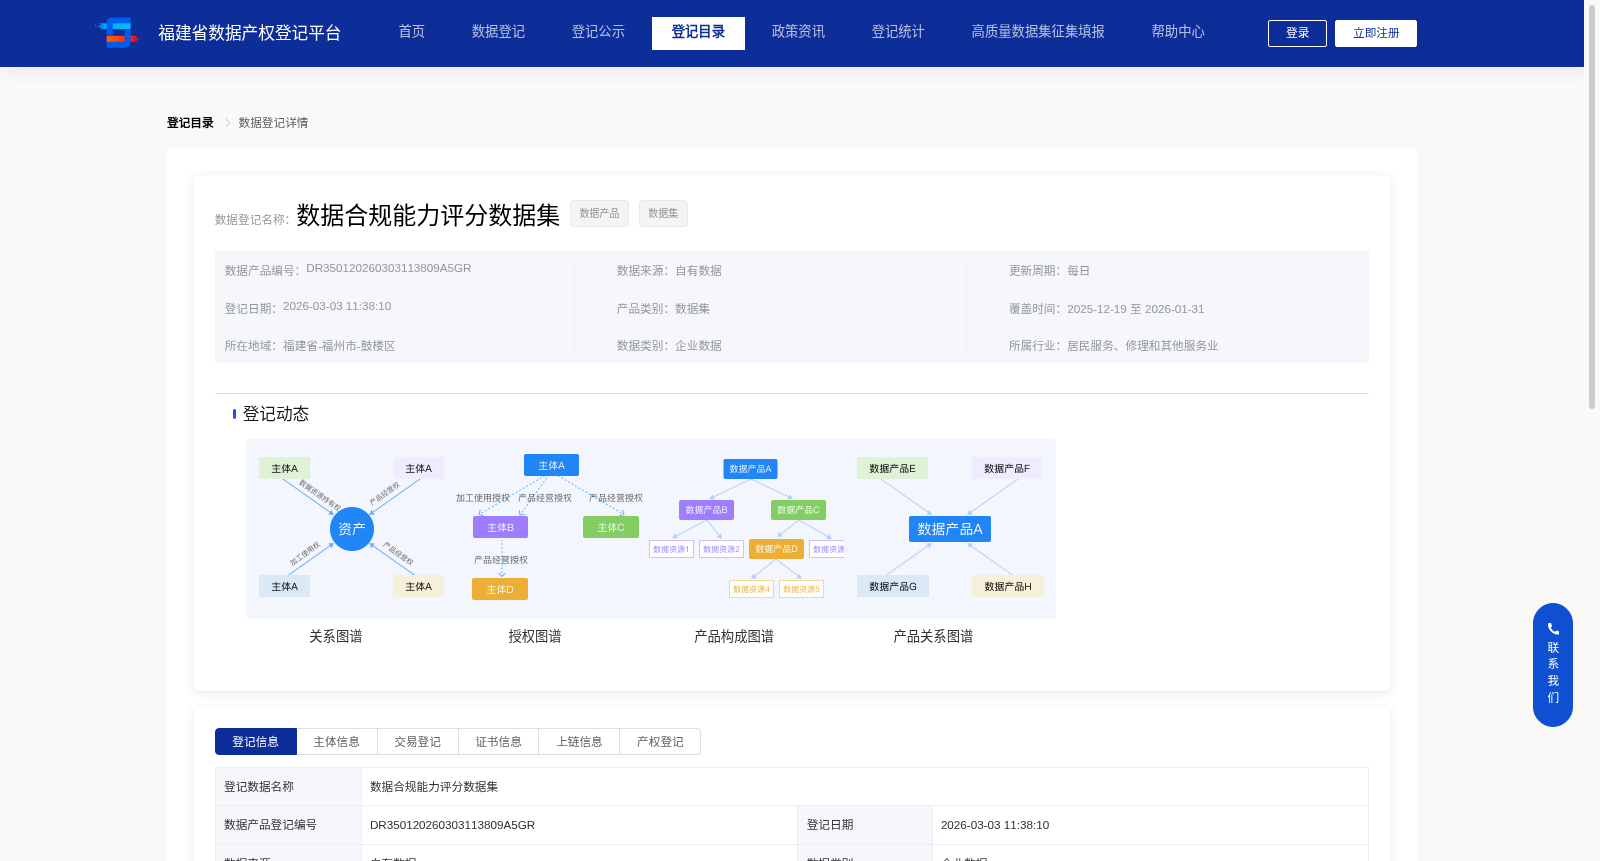Click product number DR350120260303113809A5GR in header
The image size is (1600, 861).
tap(388, 268)
